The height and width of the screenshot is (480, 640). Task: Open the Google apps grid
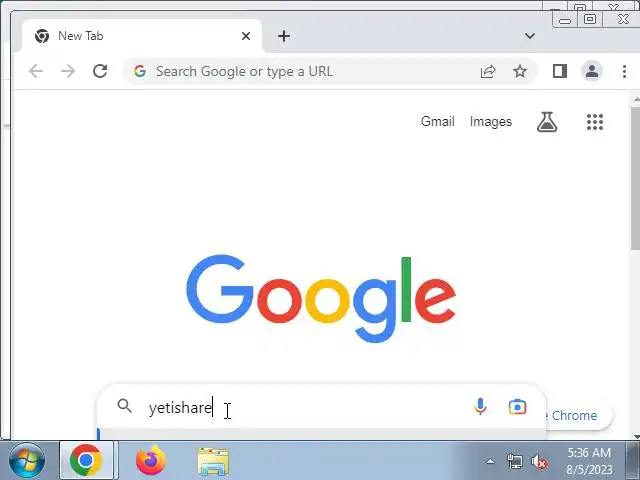(595, 122)
